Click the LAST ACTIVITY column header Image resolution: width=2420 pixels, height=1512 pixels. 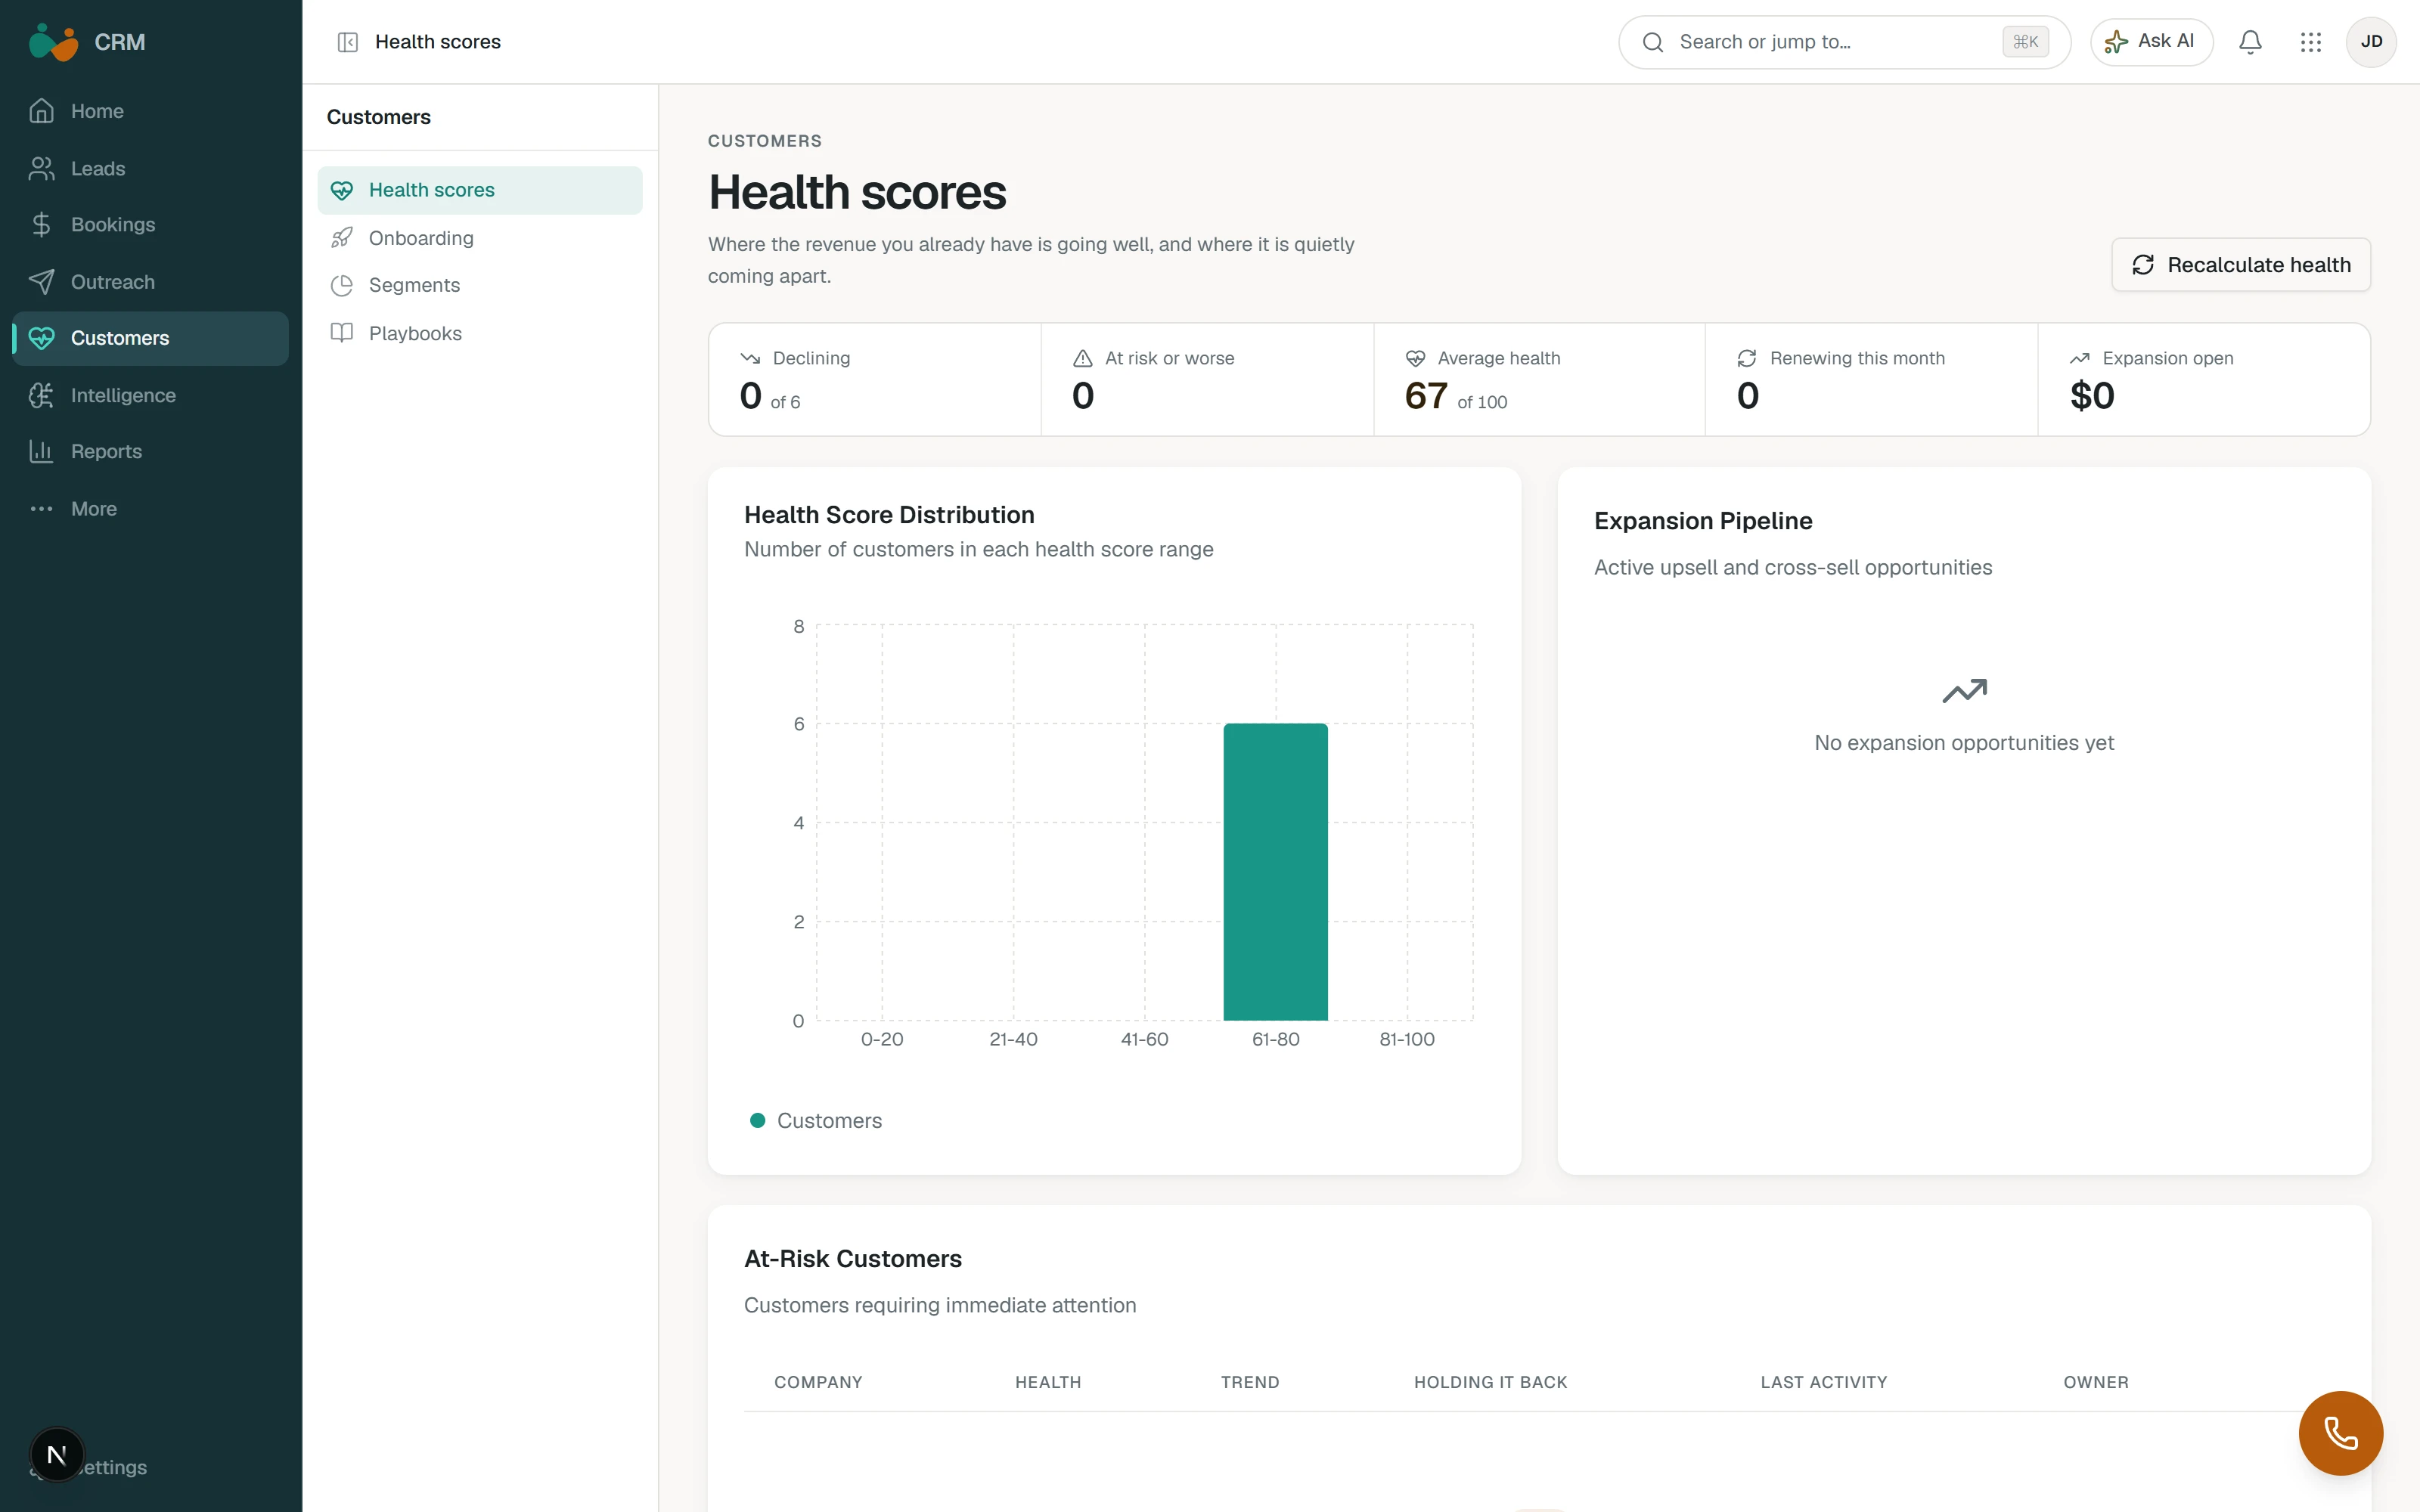click(1824, 1382)
